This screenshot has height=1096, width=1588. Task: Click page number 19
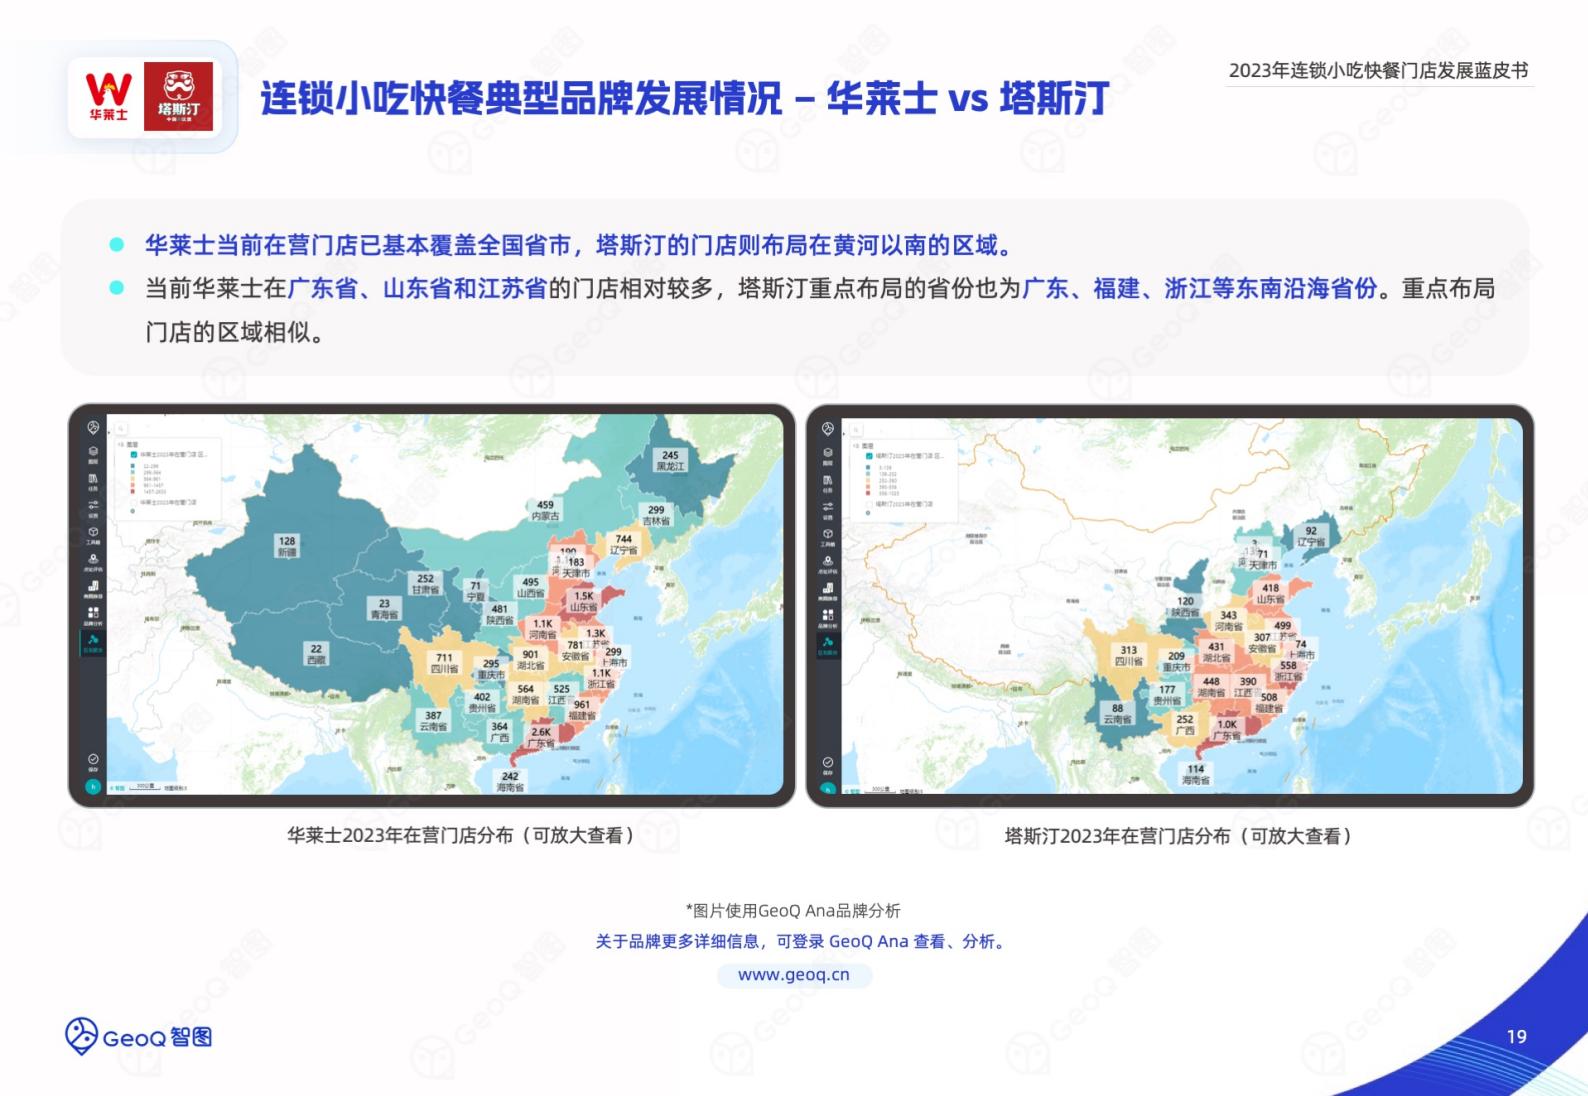[1516, 1037]
